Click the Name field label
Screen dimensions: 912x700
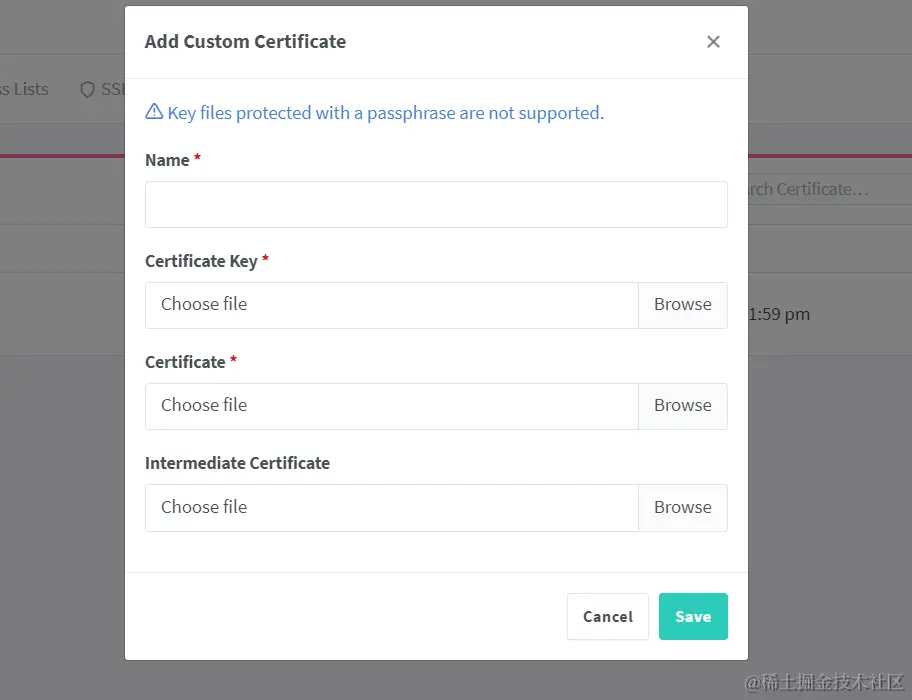[167, 160]
